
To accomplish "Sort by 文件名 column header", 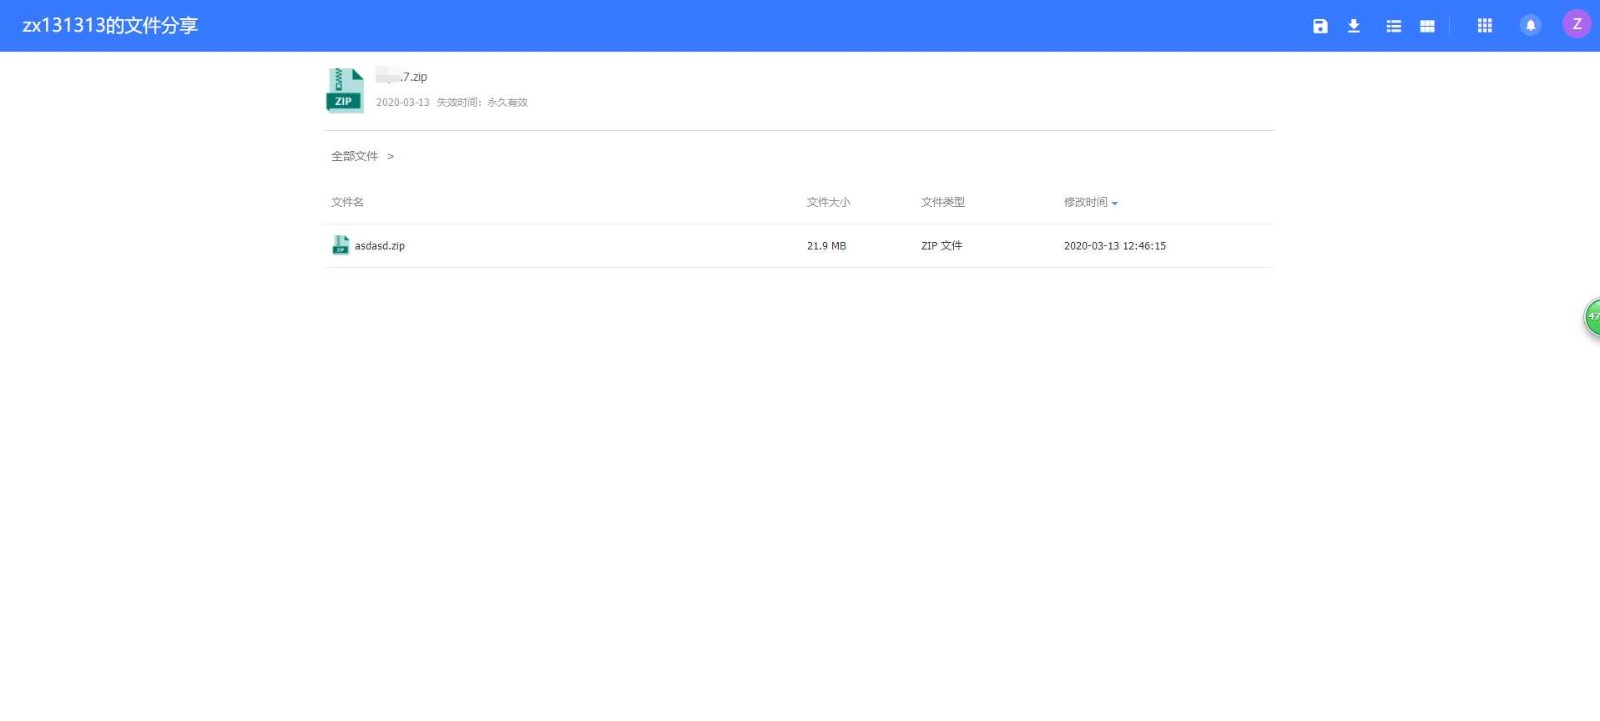I will (347, 202).
